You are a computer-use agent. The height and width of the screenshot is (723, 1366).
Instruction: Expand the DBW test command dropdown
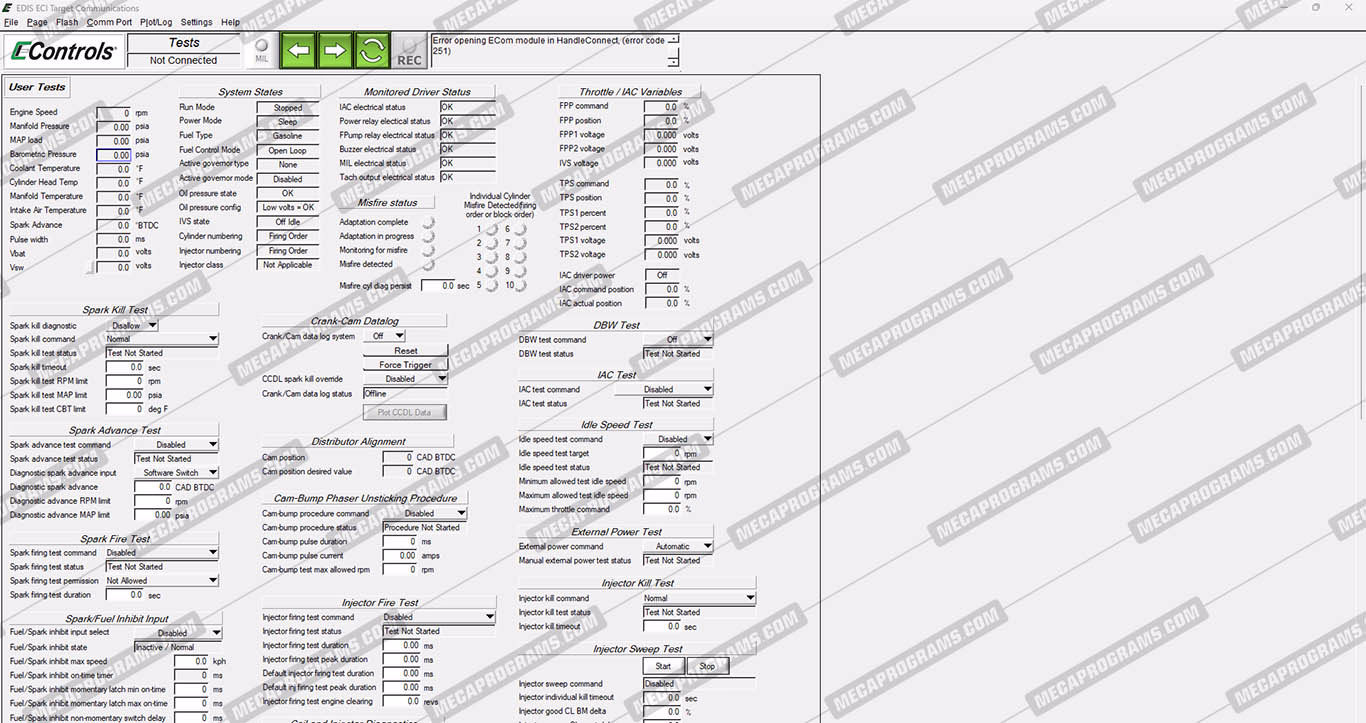(x=707, y=340)
